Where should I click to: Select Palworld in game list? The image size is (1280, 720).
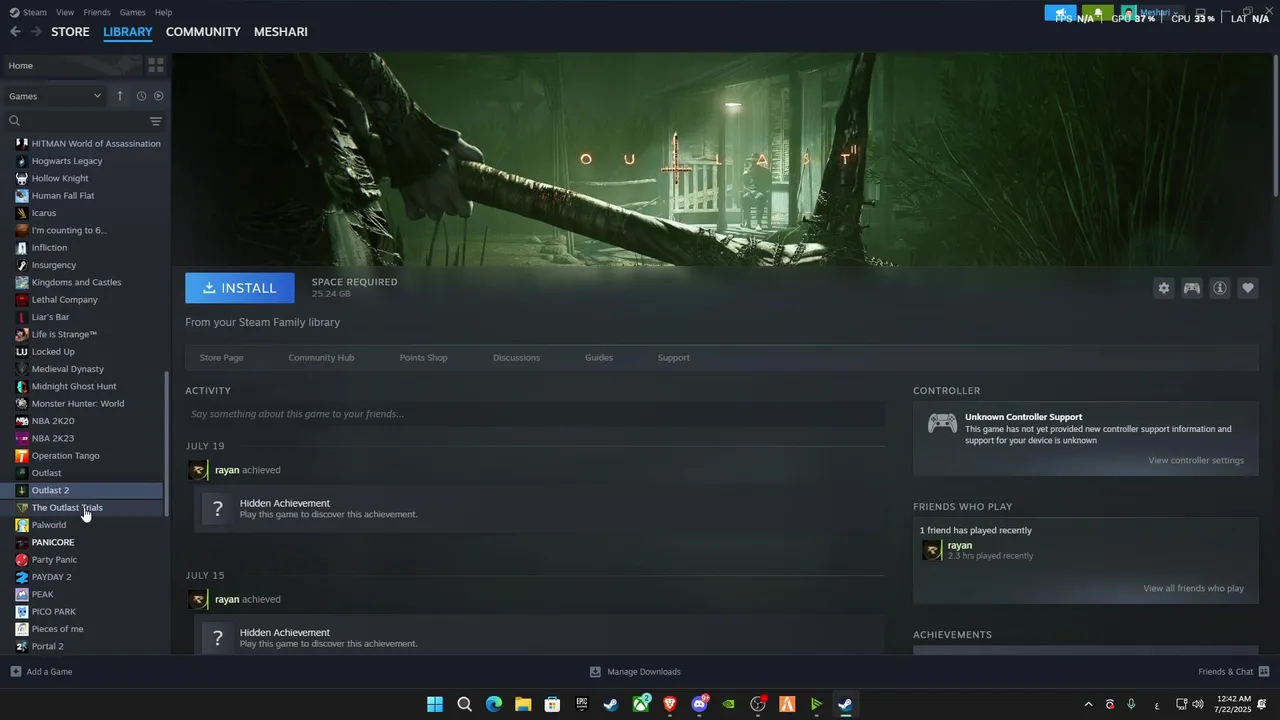[49, 525]
